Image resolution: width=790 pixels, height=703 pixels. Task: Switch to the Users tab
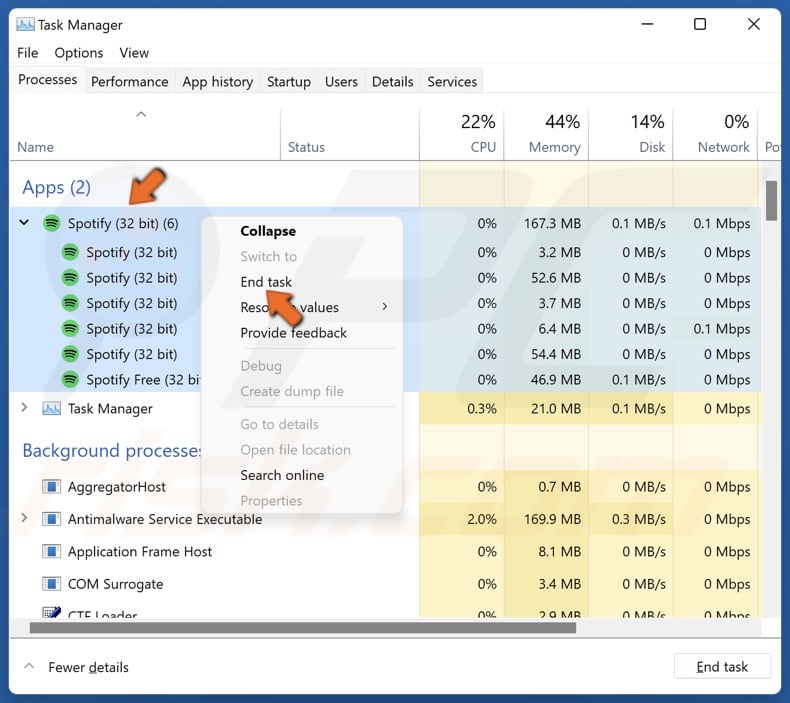[x=341, y=82]
